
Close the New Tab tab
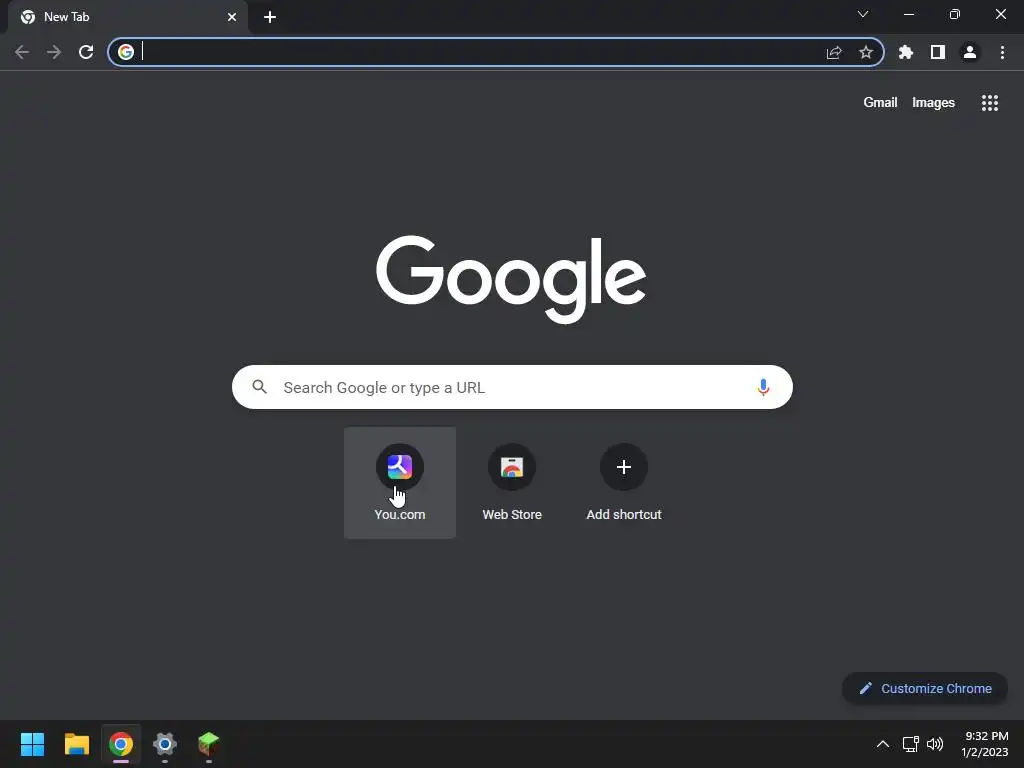pos(232,17)
